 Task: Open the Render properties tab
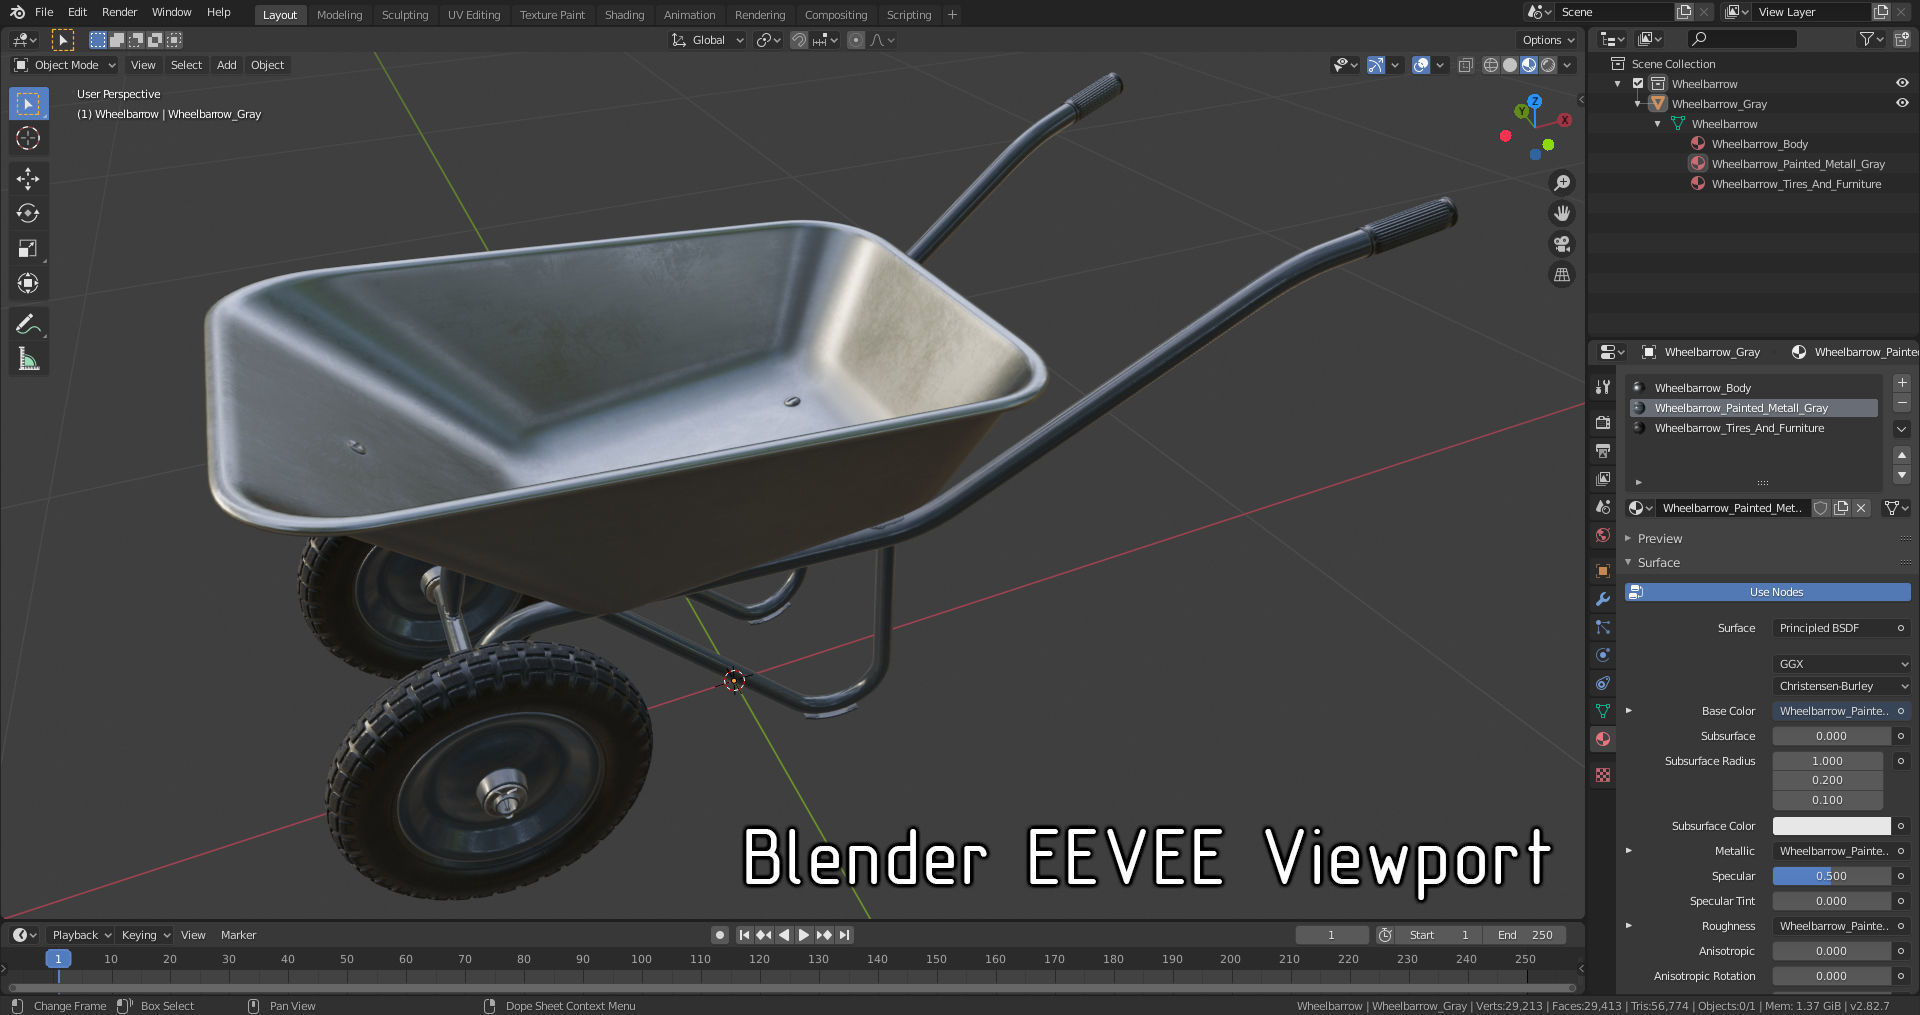coord(1603,423)
